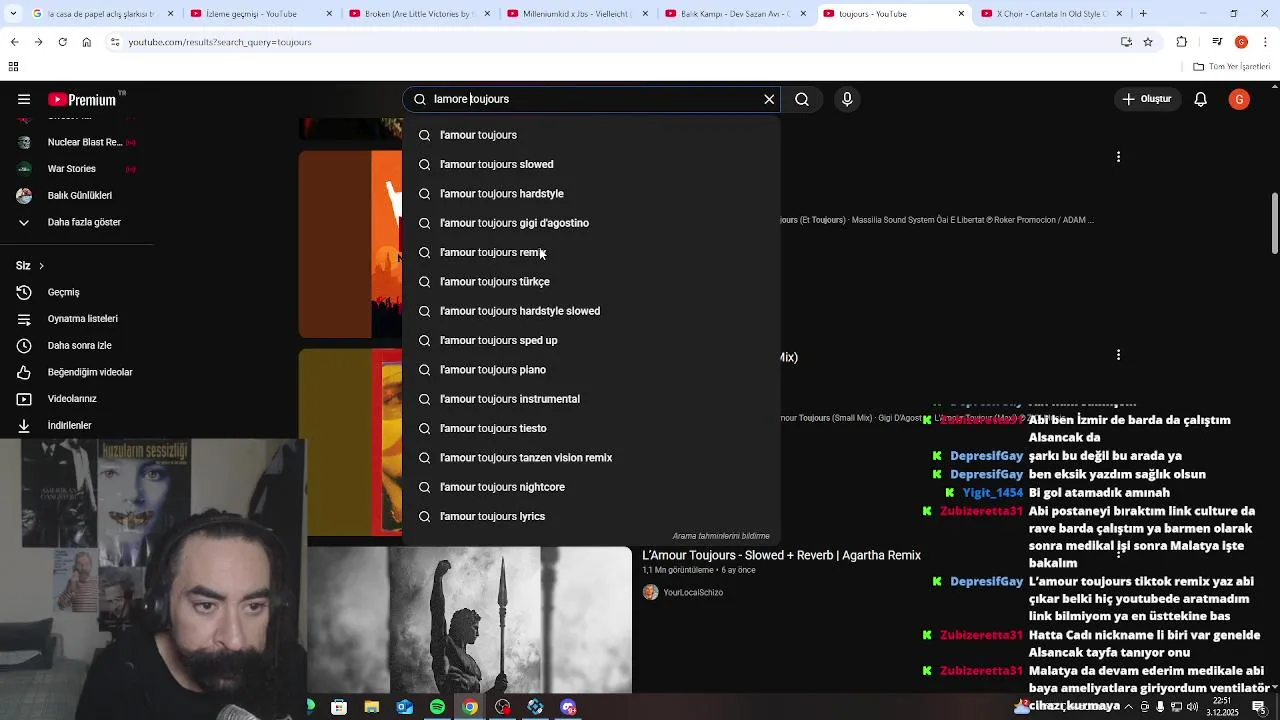Clear the search box with X
The height and width of the screenshot is (720, 1280).
pyautogui.click(x=769, y=99)
